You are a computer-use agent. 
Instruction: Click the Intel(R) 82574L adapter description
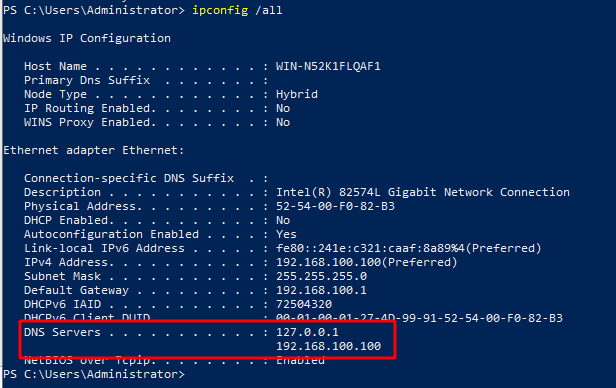pos(423,192)
